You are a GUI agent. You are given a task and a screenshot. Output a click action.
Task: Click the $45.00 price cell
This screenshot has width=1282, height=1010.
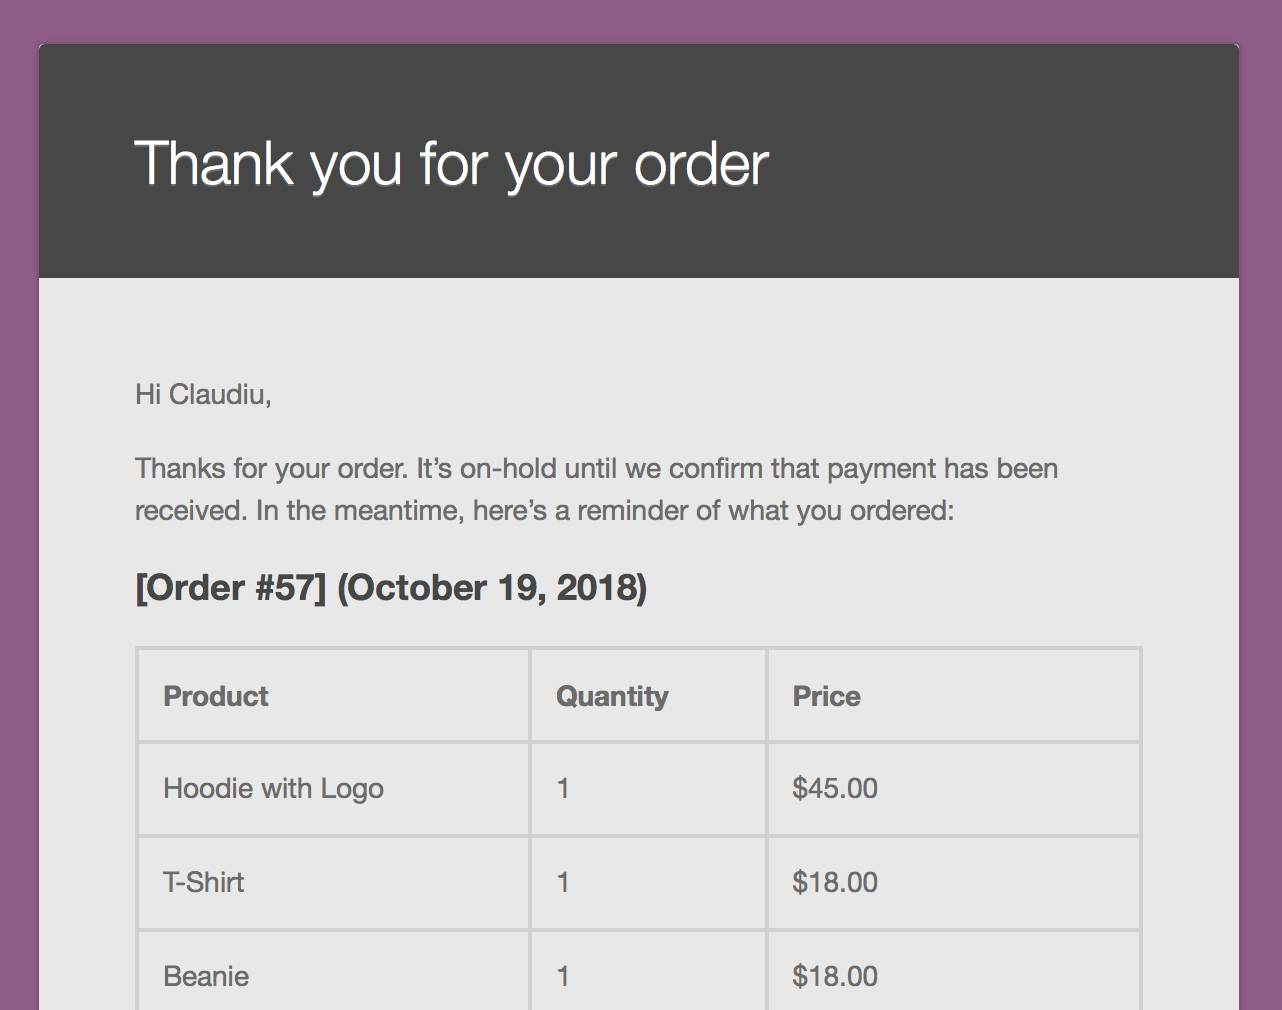point(954,789)
